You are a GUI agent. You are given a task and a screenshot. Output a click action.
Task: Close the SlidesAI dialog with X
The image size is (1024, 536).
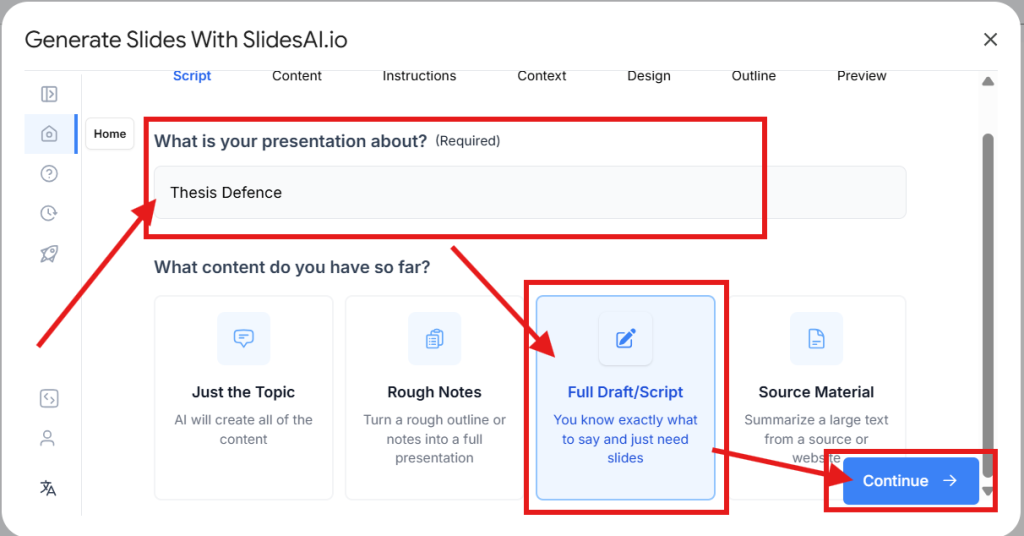(990, 40)
